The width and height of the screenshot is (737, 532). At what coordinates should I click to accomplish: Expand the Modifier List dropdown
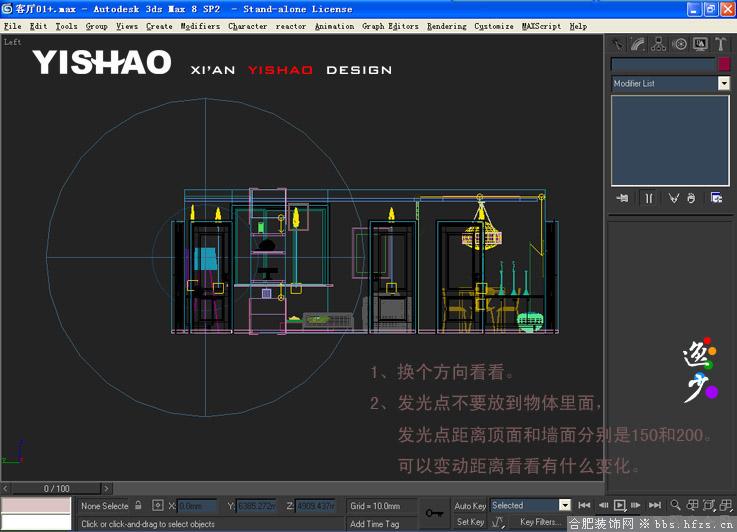[x=670, y=83]
